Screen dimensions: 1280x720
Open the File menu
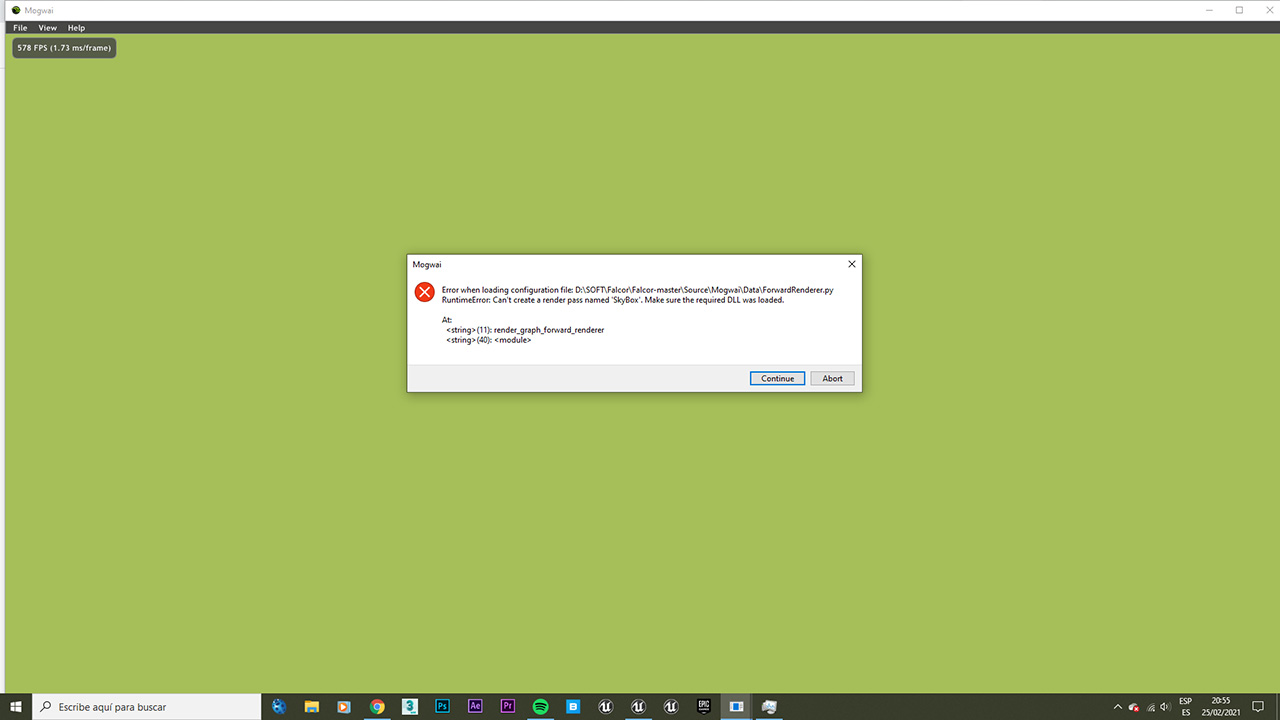tap(19, 27)
